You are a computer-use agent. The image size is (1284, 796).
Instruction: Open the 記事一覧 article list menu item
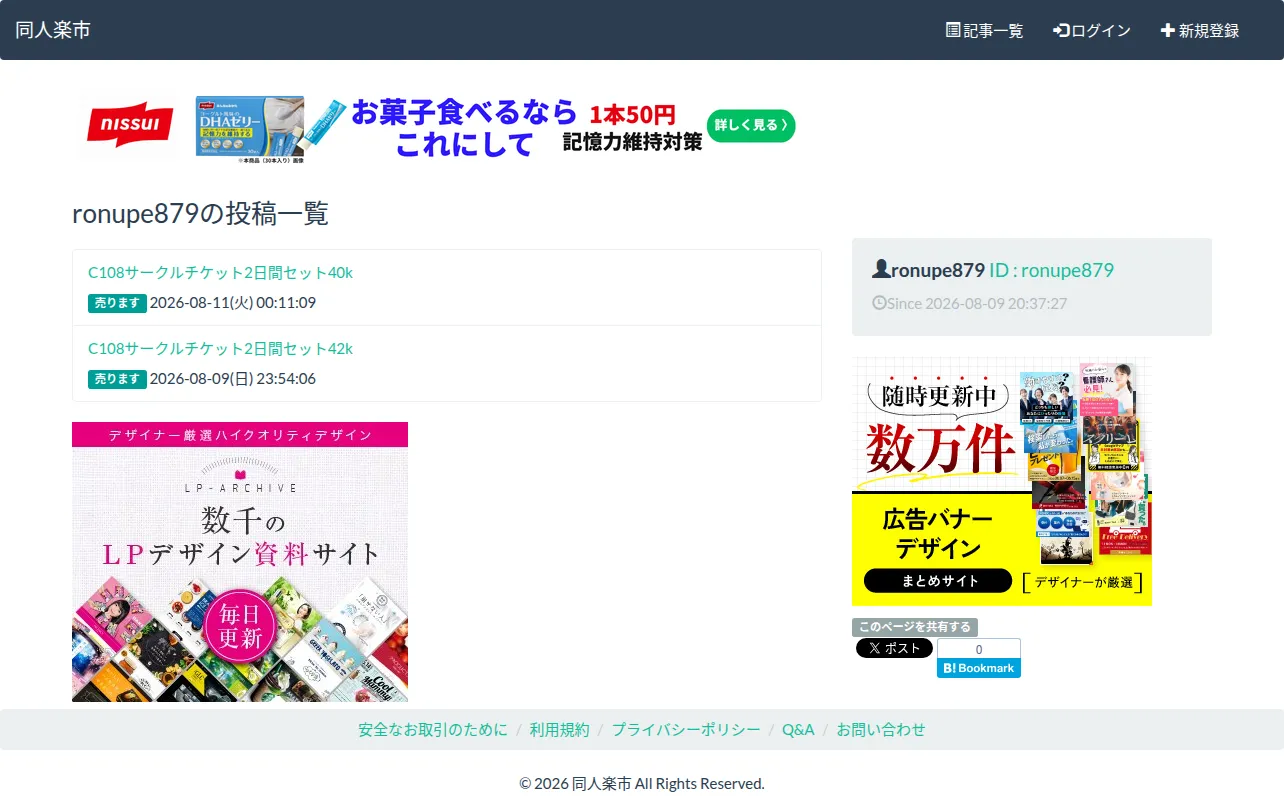point(984,30)
